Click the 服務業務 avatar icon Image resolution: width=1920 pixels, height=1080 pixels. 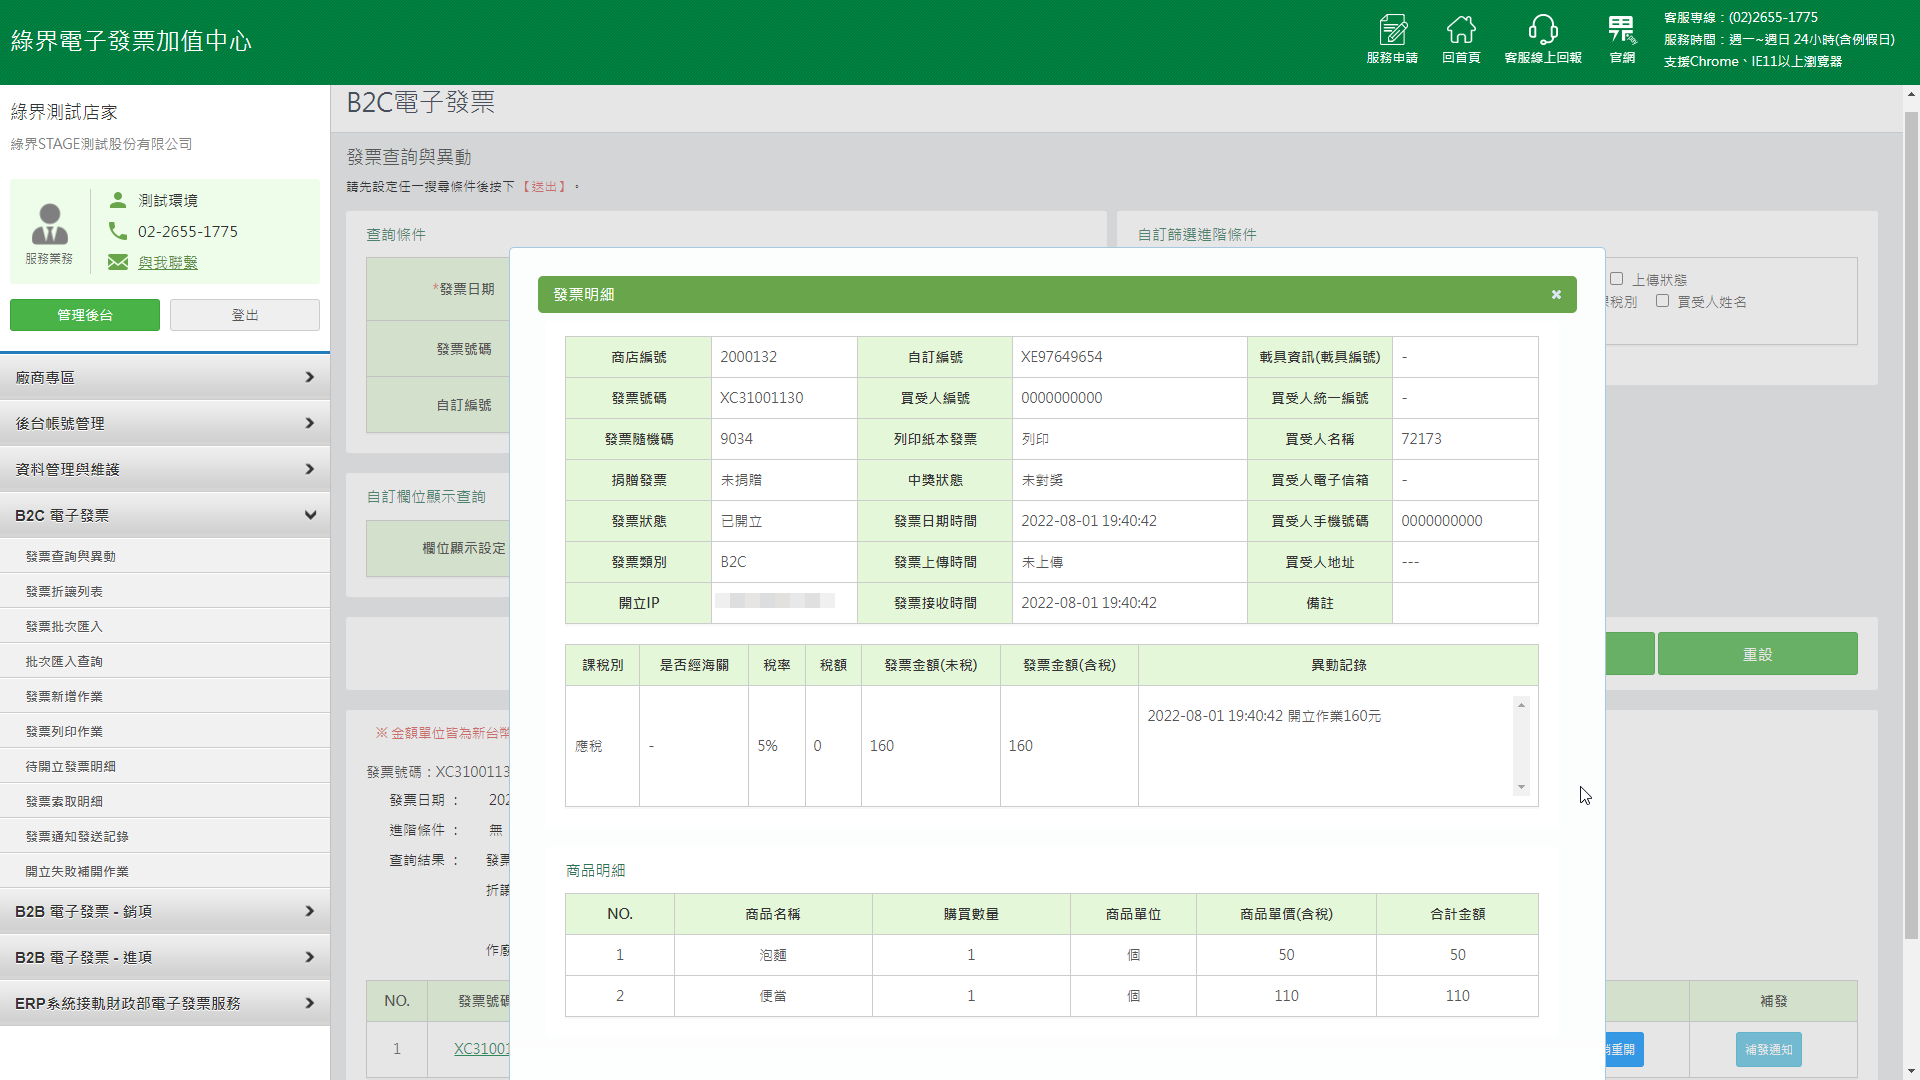[x=49, y=224]
